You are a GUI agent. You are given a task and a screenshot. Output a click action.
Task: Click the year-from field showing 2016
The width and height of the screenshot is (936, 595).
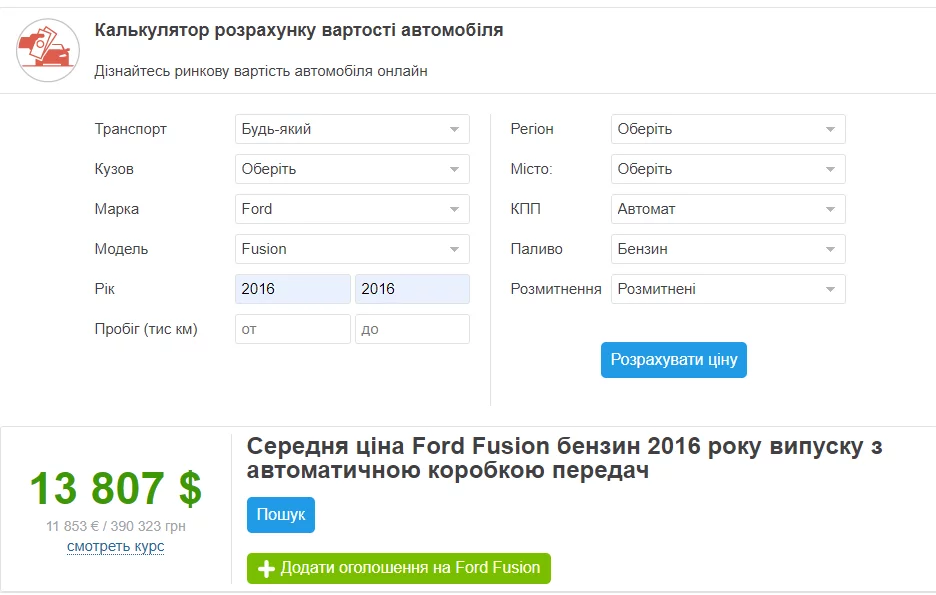[x=293, y=289]
